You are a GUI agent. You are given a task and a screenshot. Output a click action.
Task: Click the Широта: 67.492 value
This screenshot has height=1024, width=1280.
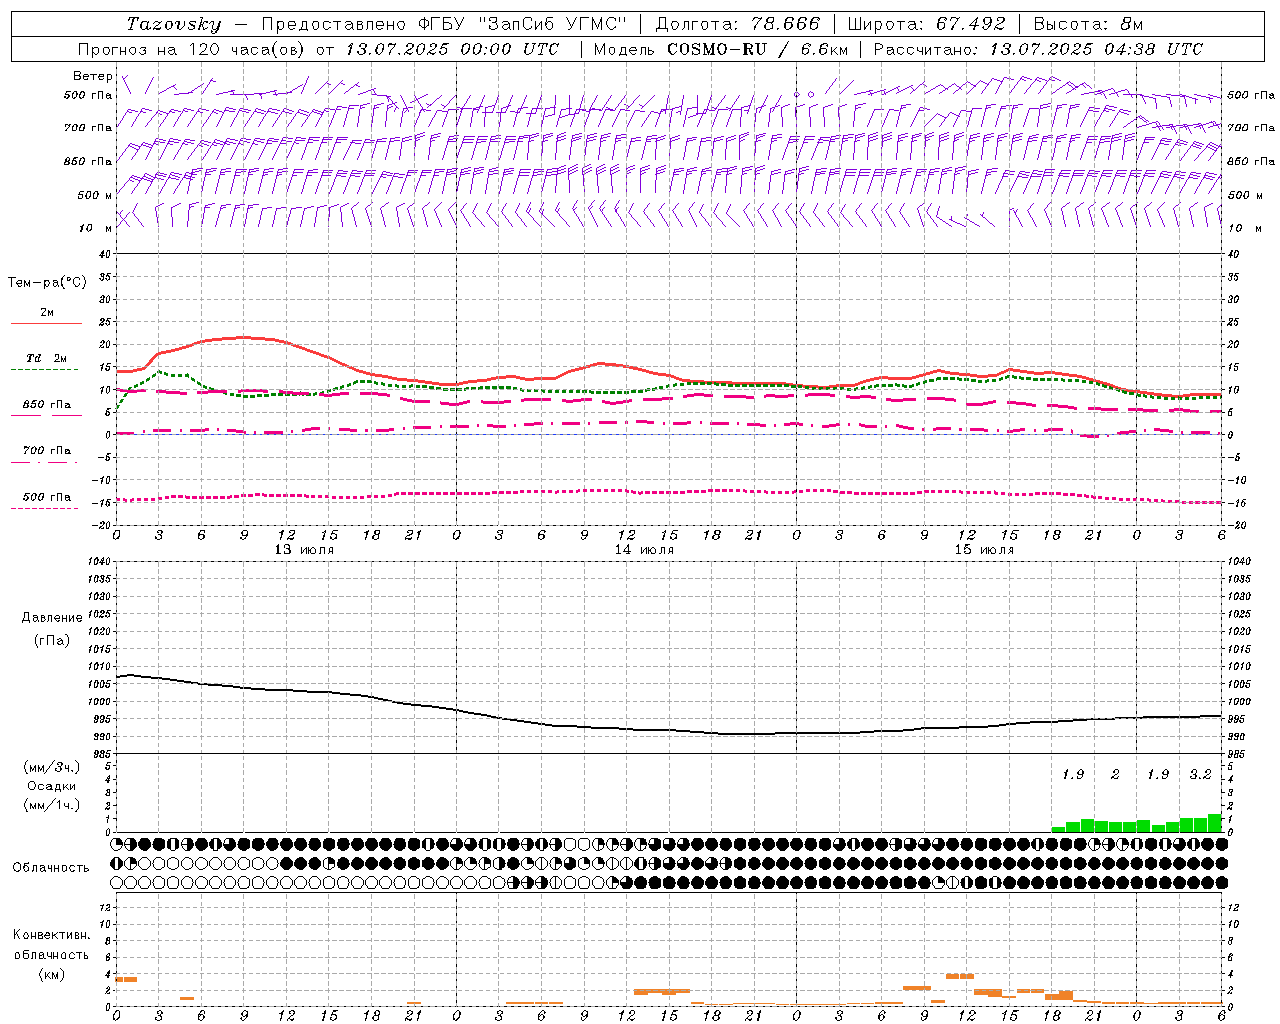pos(926,24)
